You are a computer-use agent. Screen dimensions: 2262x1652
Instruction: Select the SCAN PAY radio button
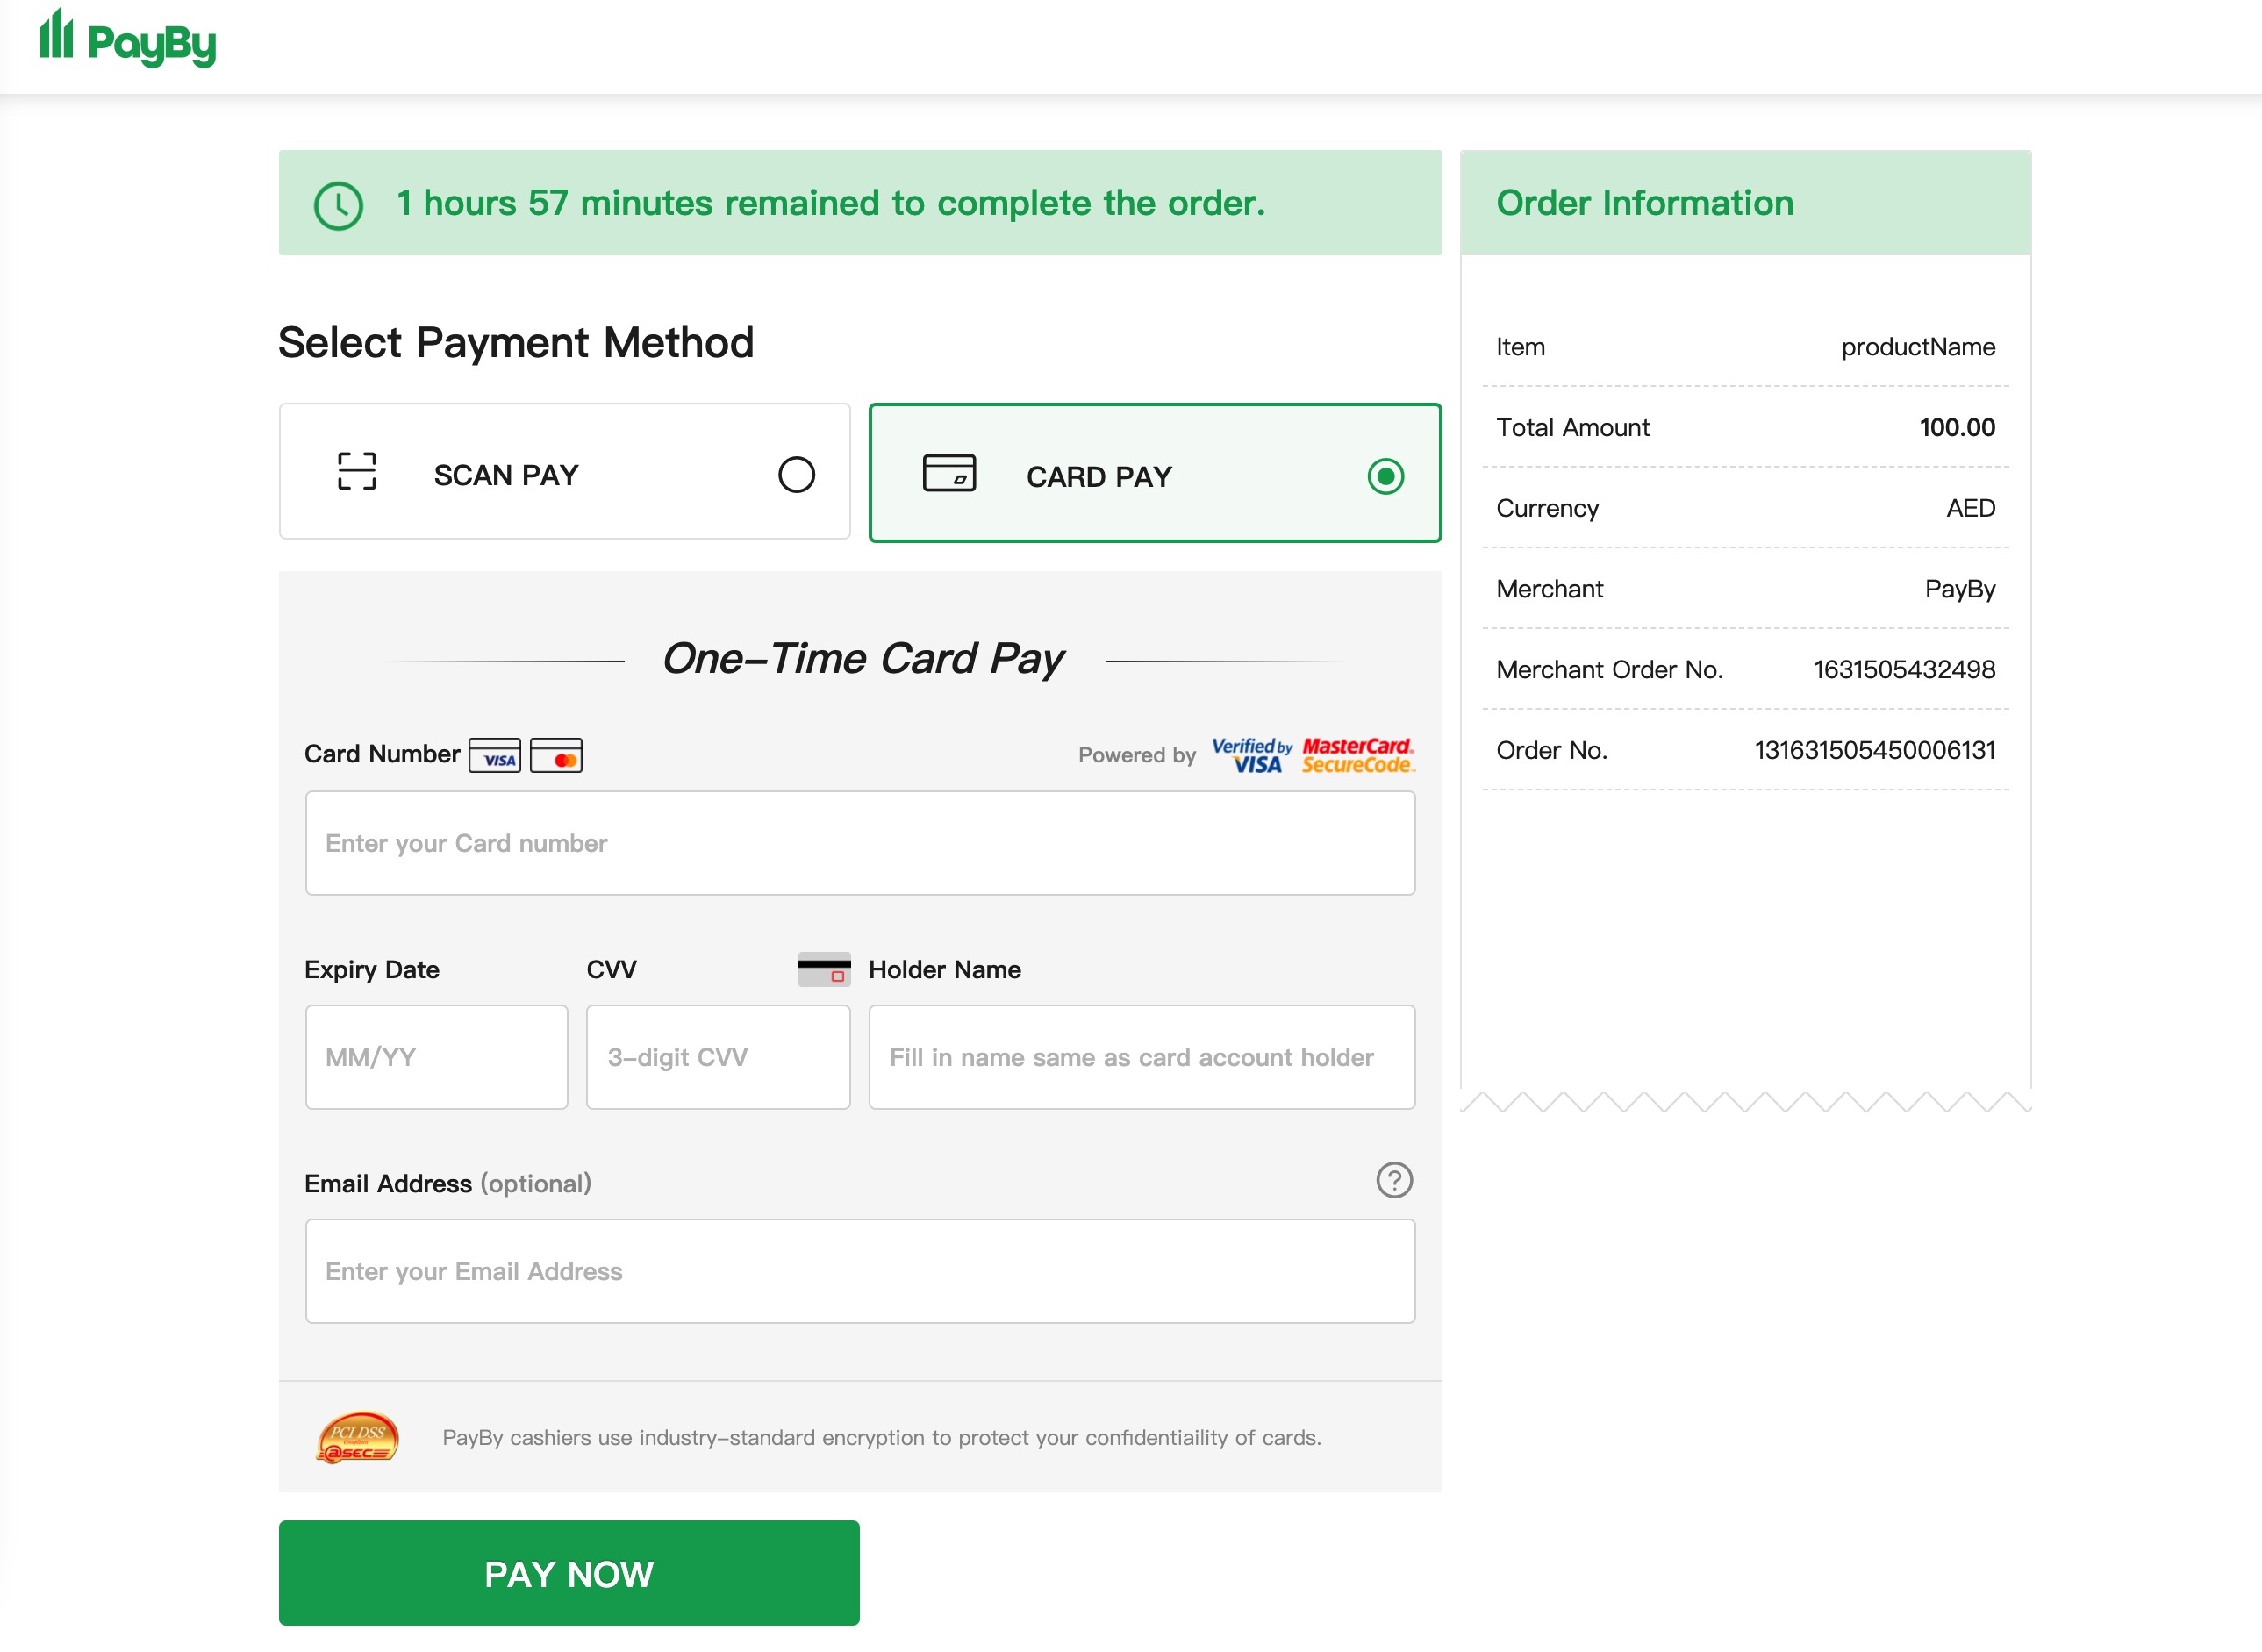tap(796, 475)
